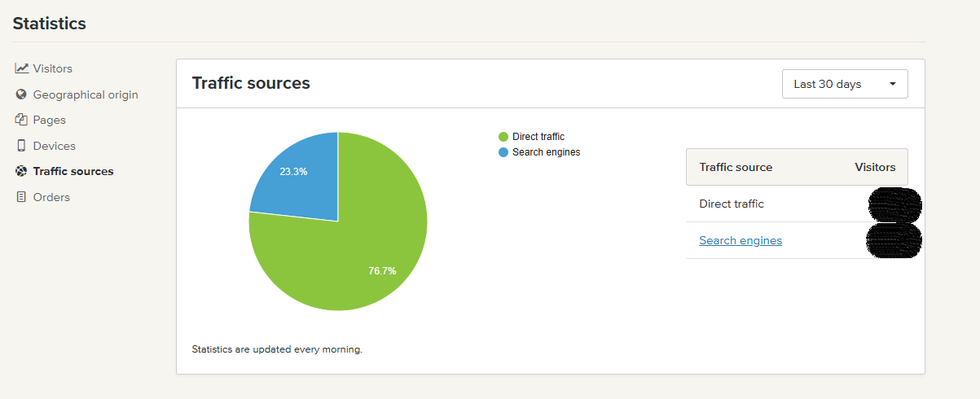Click the Geographical origin globe icon
Image resolution: width=980 pixels, height=399 pixels.
point(21,94)
